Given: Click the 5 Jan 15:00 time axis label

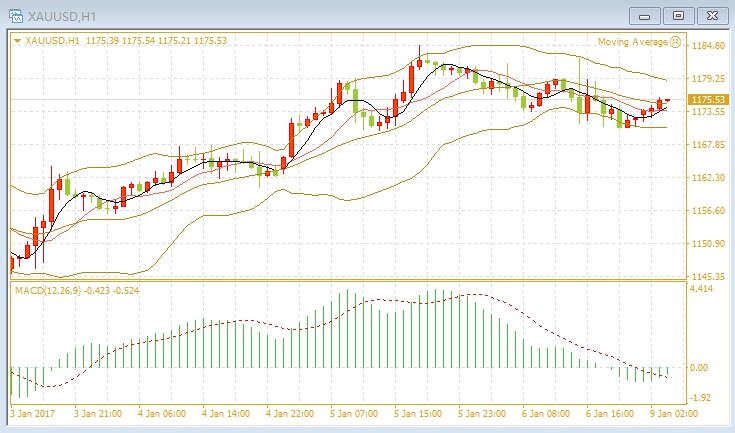Looking at the screenshot, I should (418, 414).
